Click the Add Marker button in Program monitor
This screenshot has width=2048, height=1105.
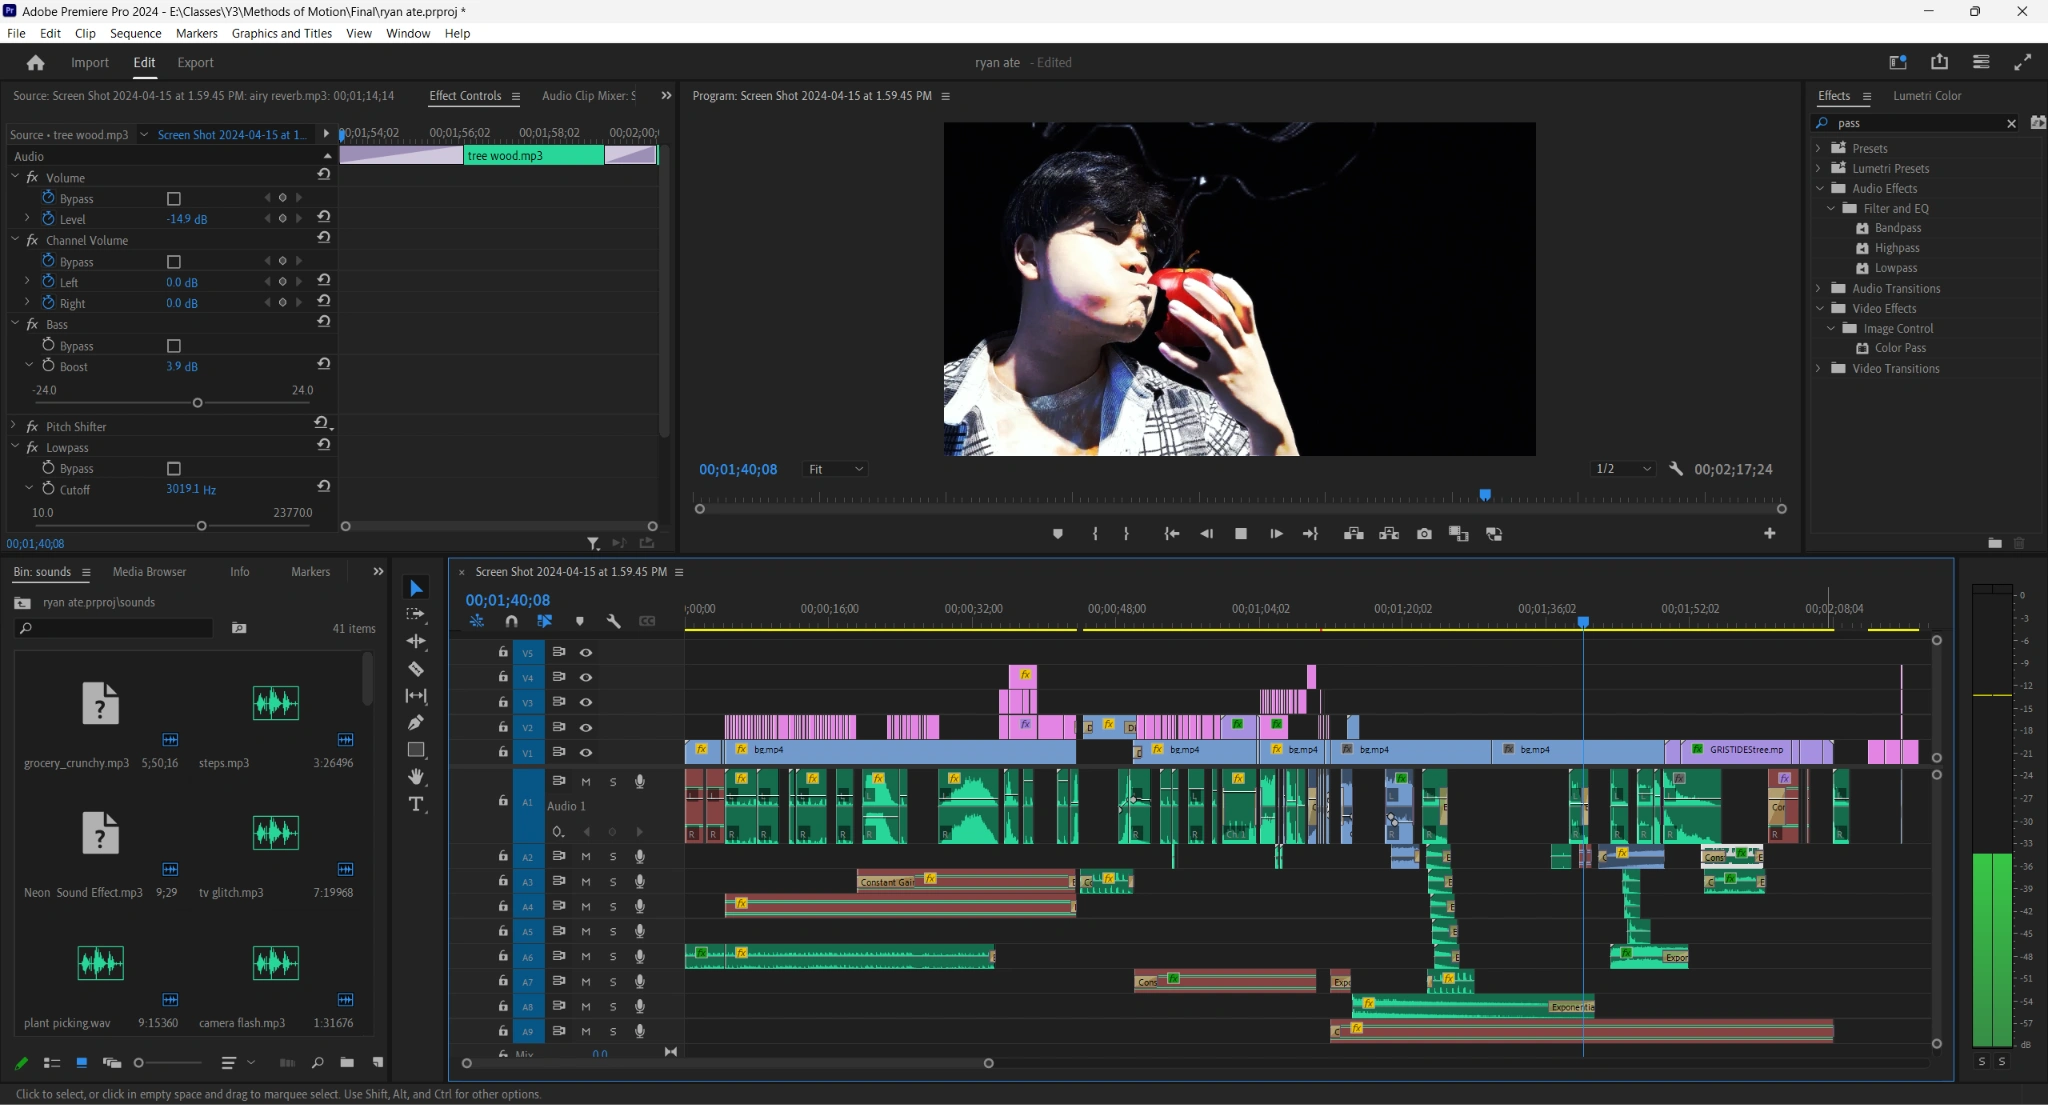1057,534
